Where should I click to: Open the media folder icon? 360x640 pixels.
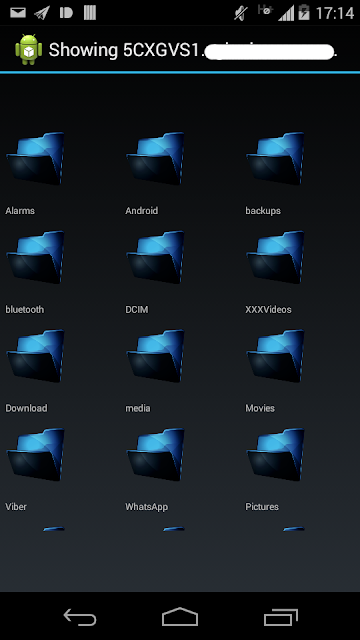(x=156, y=356)
